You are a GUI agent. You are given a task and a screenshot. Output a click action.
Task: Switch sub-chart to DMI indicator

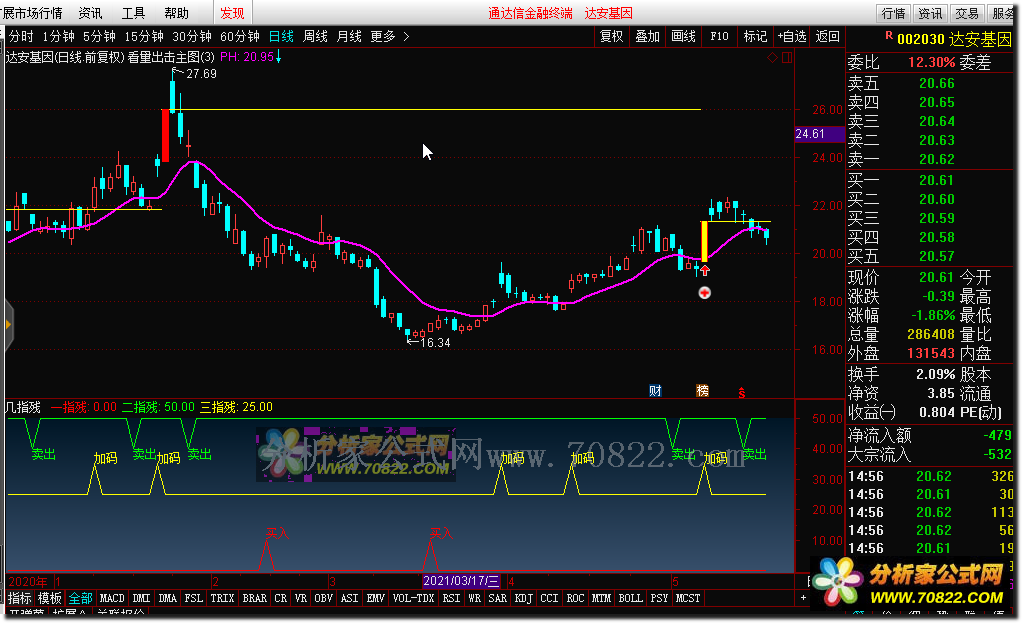tap(141, 598)
